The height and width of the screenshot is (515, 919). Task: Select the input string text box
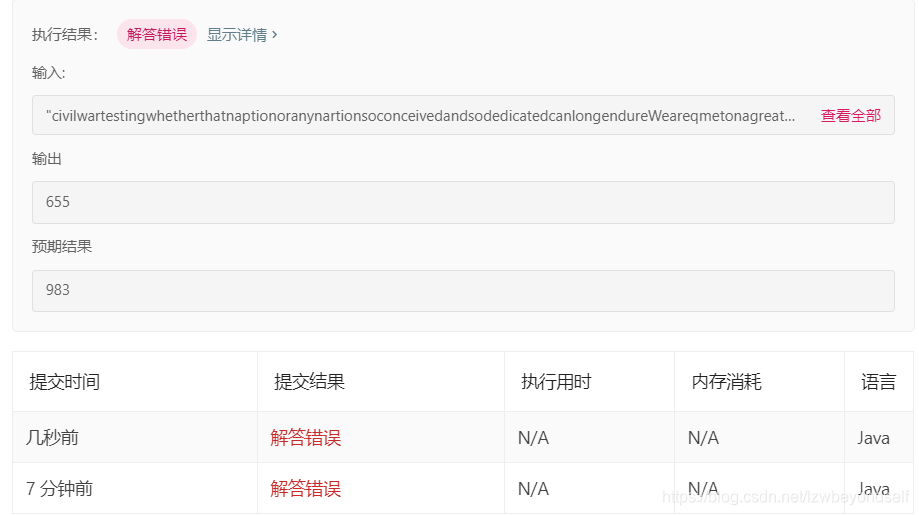coord(463,115)
